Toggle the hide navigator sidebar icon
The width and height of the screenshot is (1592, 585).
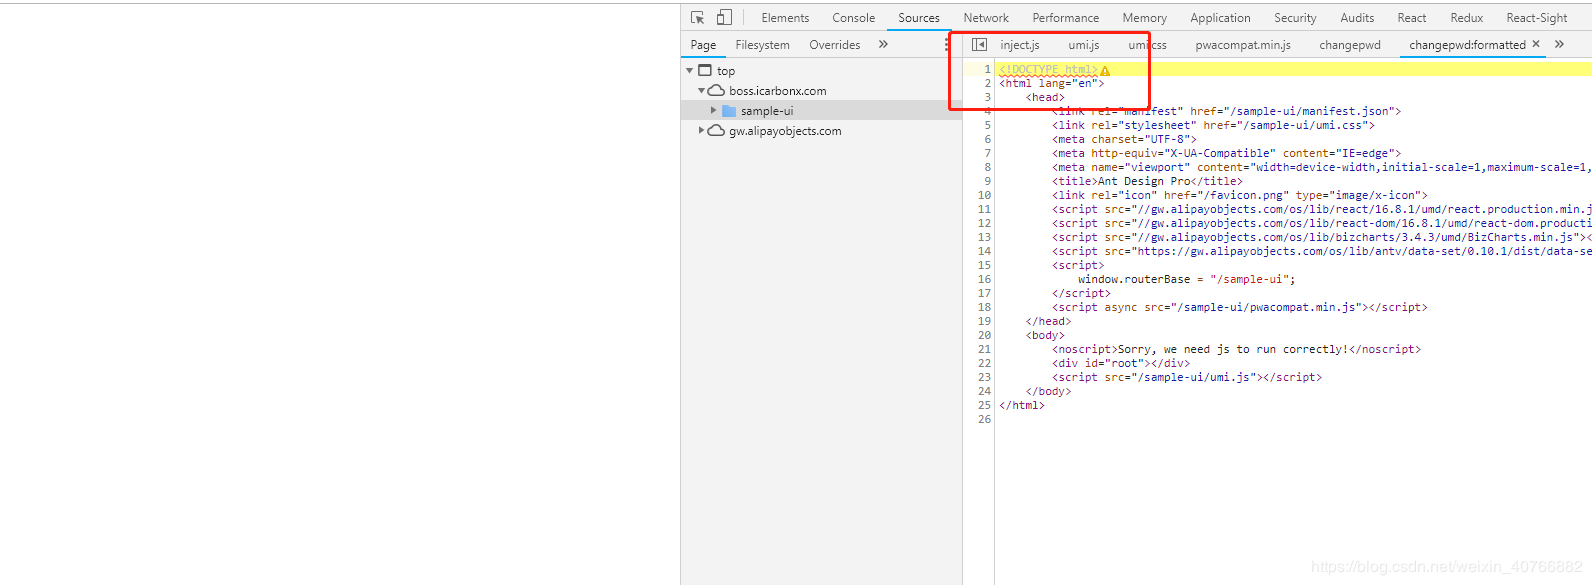(x=979, y=45)
